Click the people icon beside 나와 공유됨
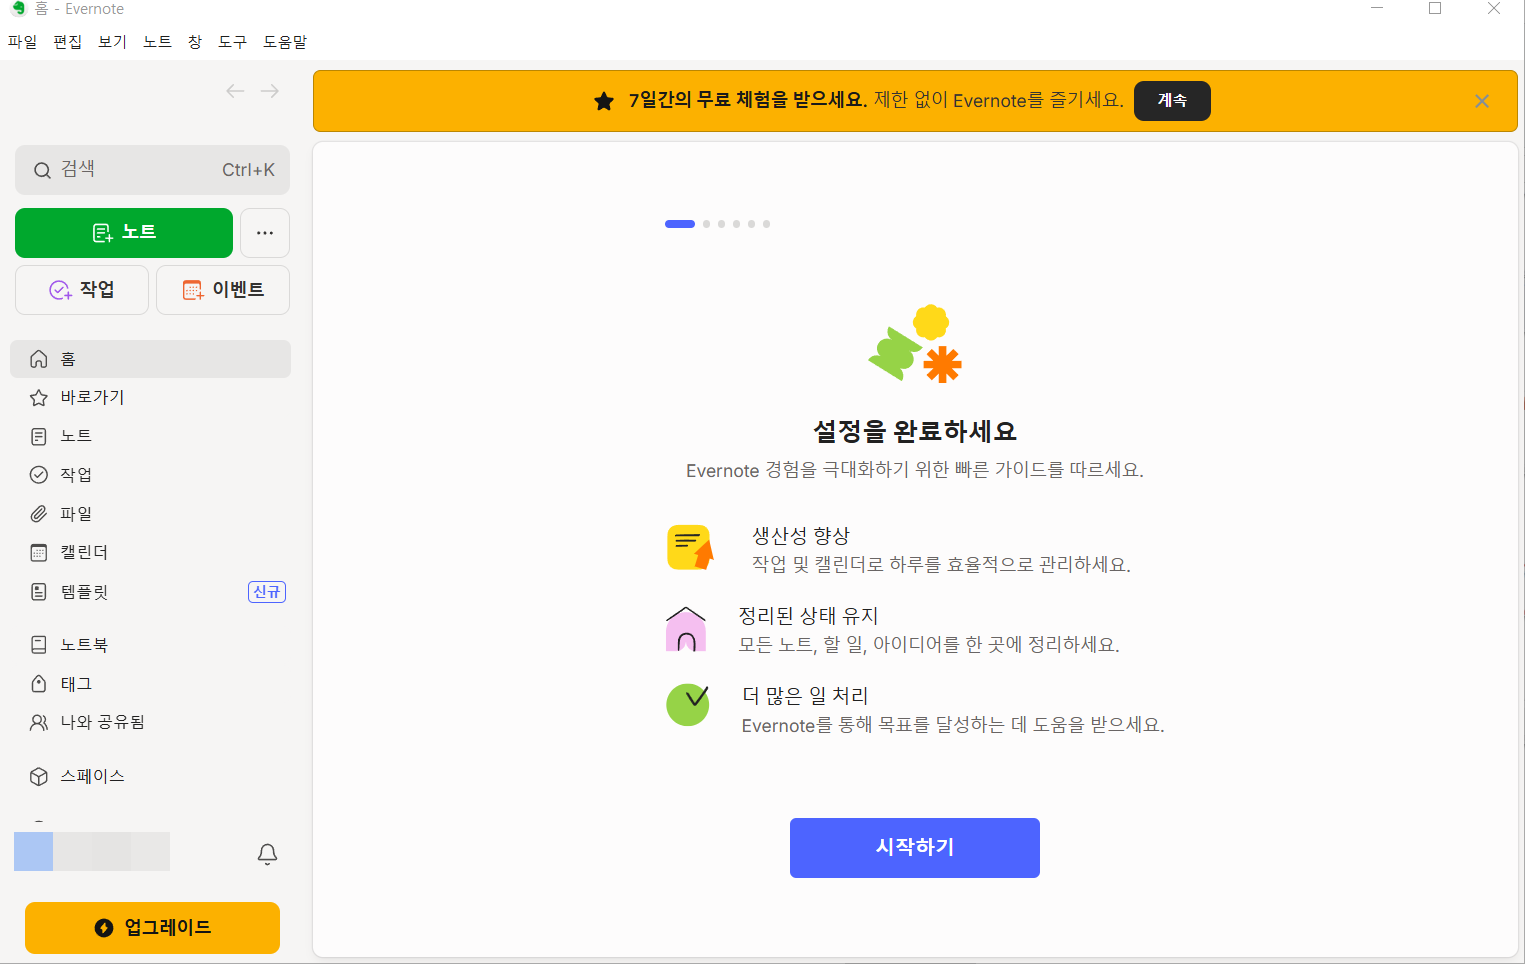1525x964 pixels. pyautogui.click(x=39, y=722)
